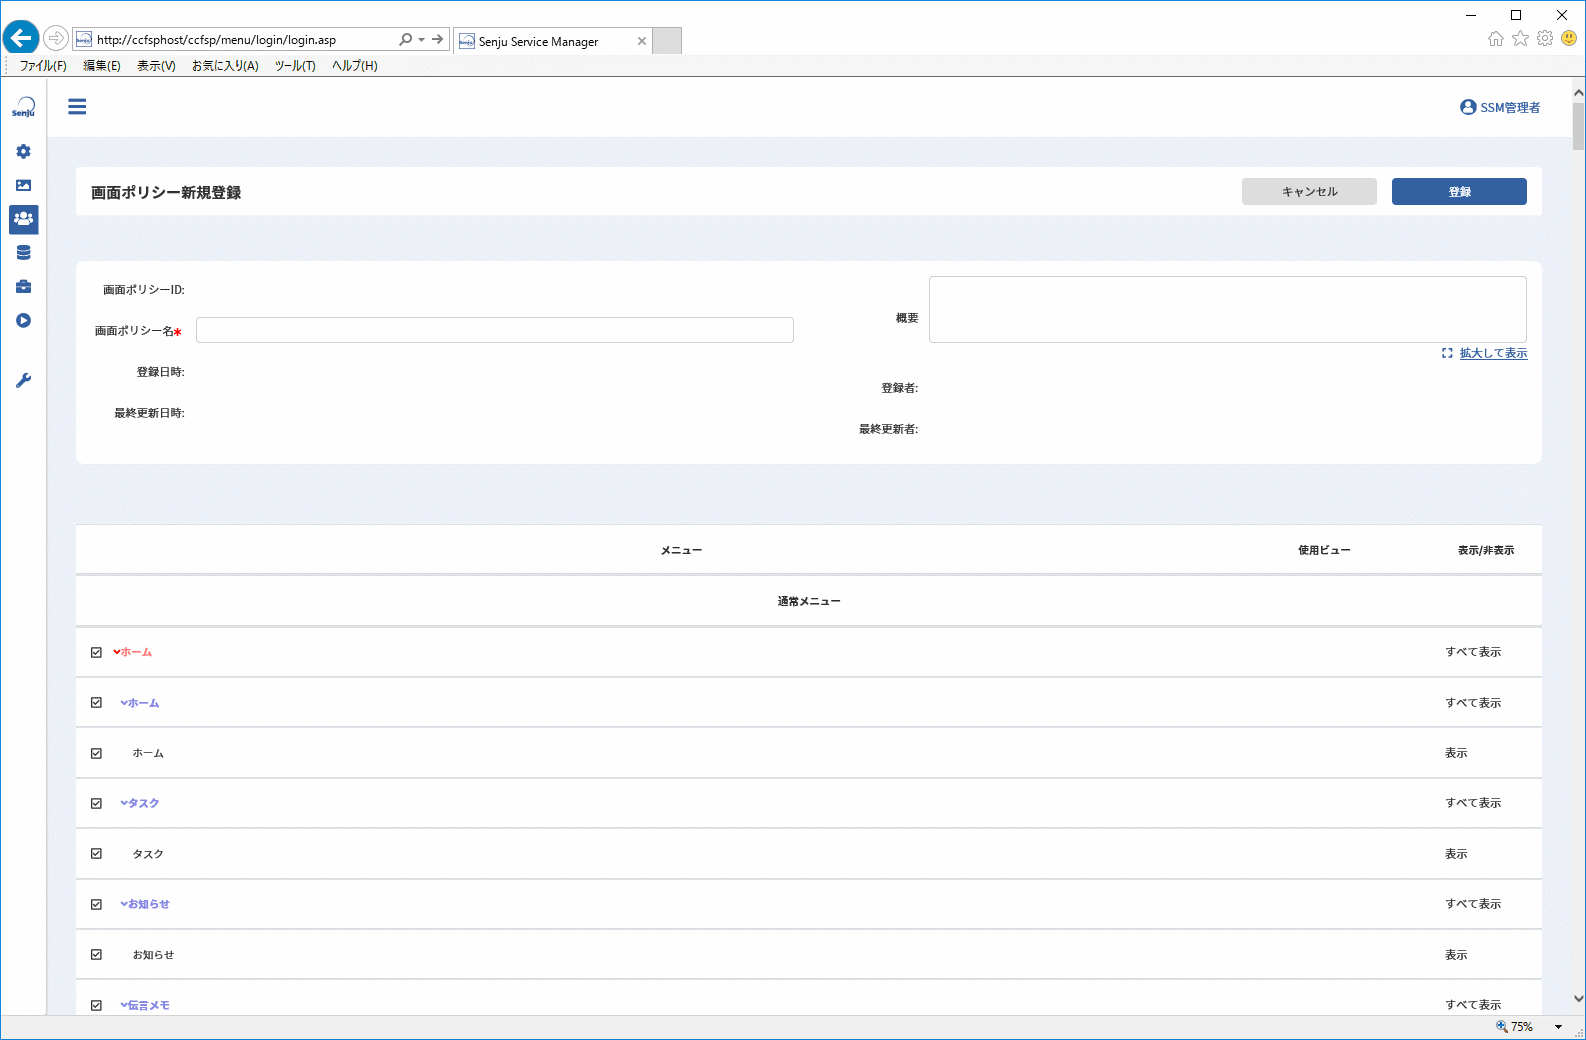Uncheck the black ホーム item checkbox

(96, 753)
